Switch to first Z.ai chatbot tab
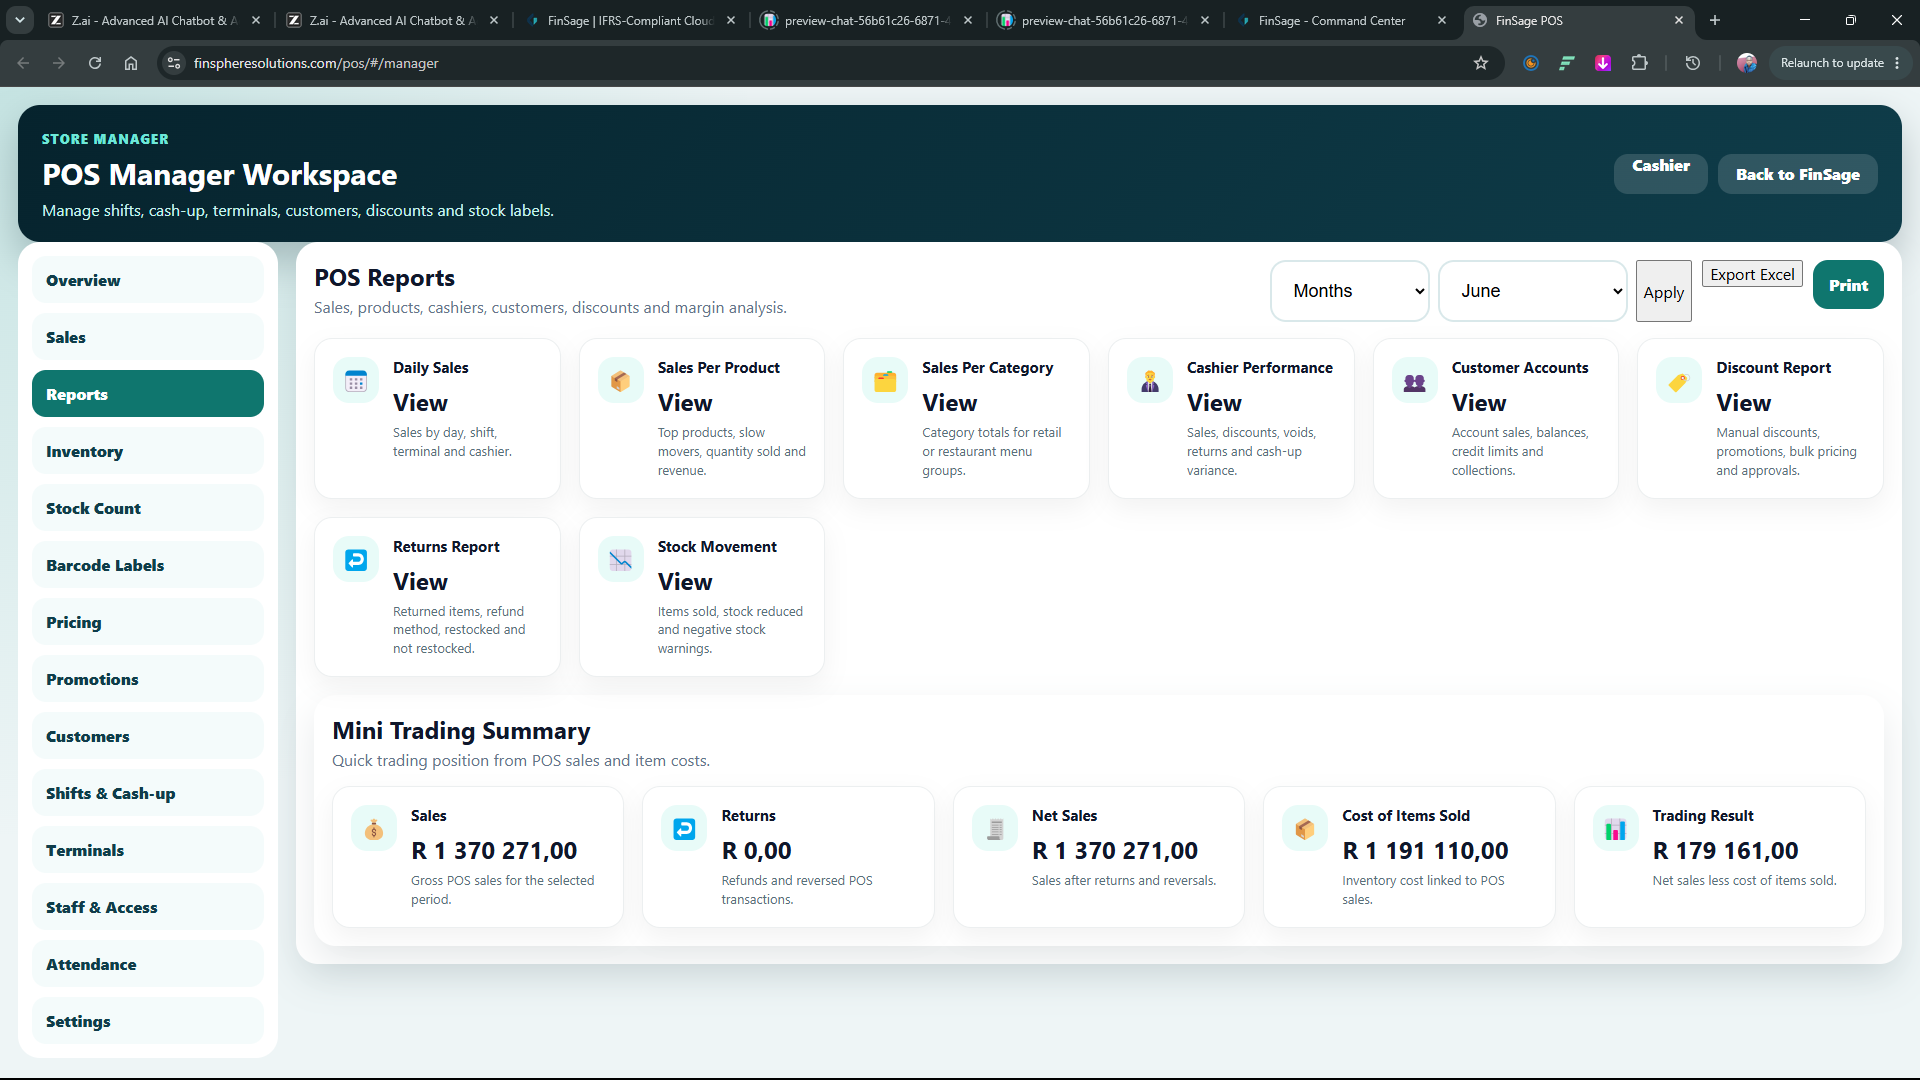This screenshot has width=1920, height=1080. [152, 20]
